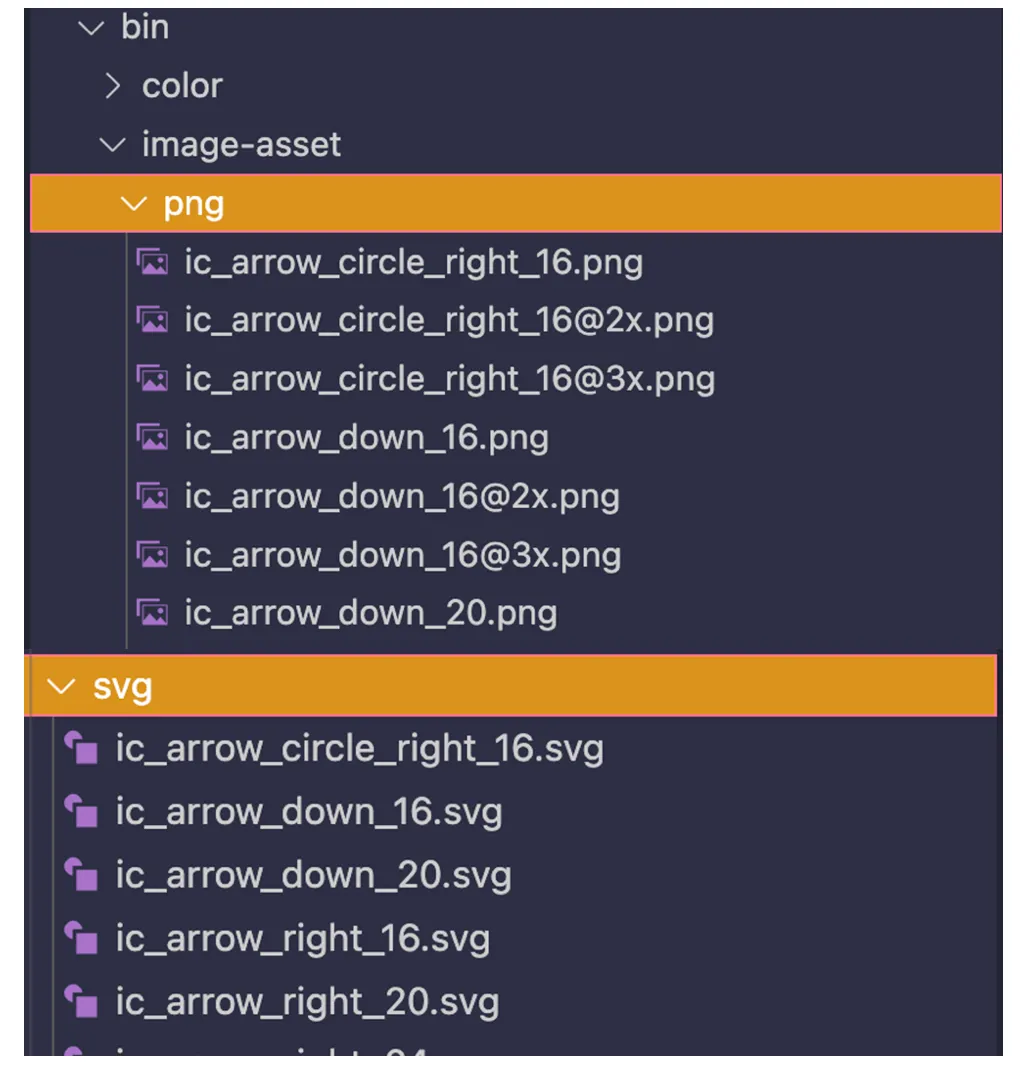Click image icon beside ic_arrow_down_16.png
The height and width of the screenshot is (1070, 1020).
[152, 438]
